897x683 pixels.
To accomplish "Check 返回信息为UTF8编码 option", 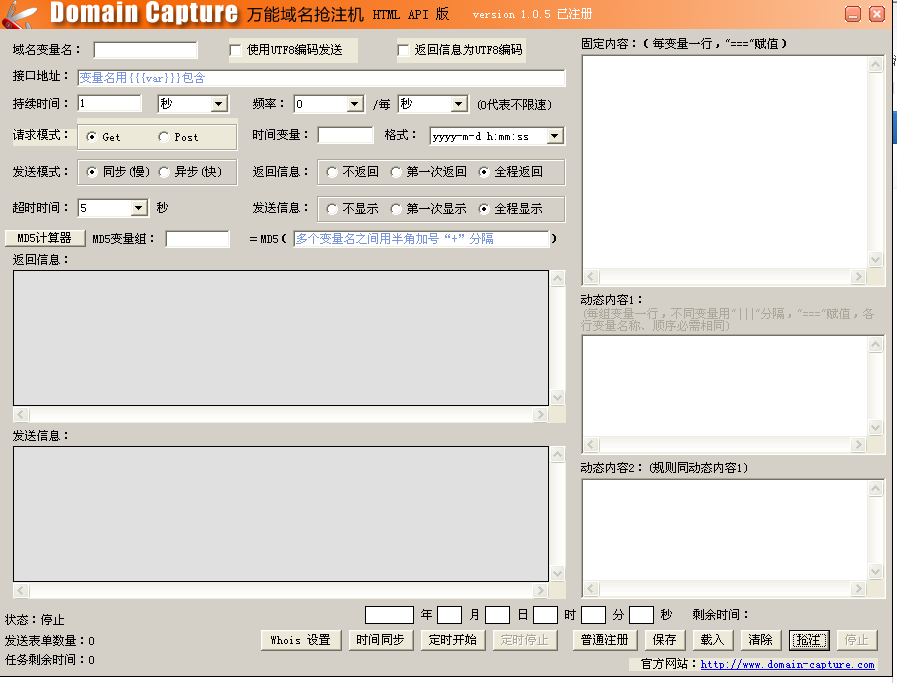I will pyautogui.click(x=404, y=50).
